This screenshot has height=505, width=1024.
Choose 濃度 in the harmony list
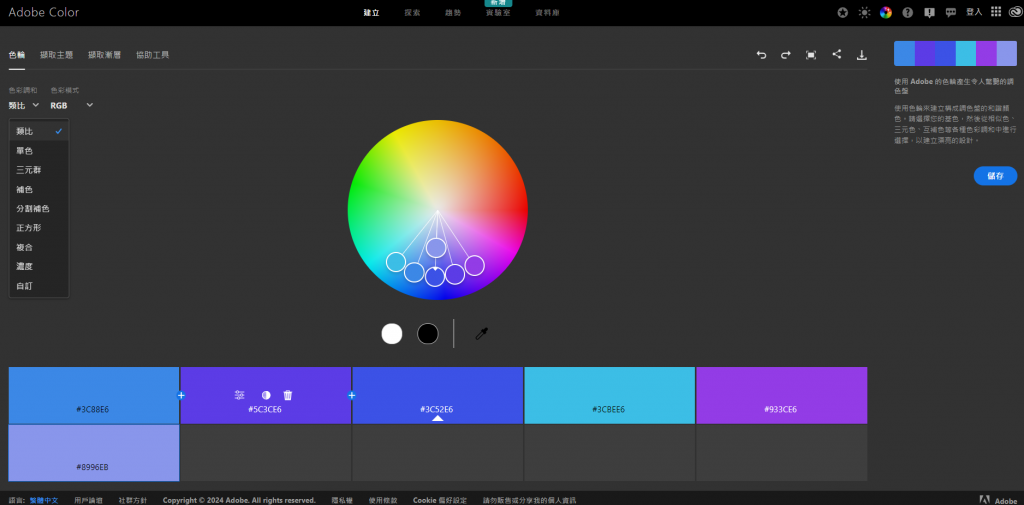[39, 267]
